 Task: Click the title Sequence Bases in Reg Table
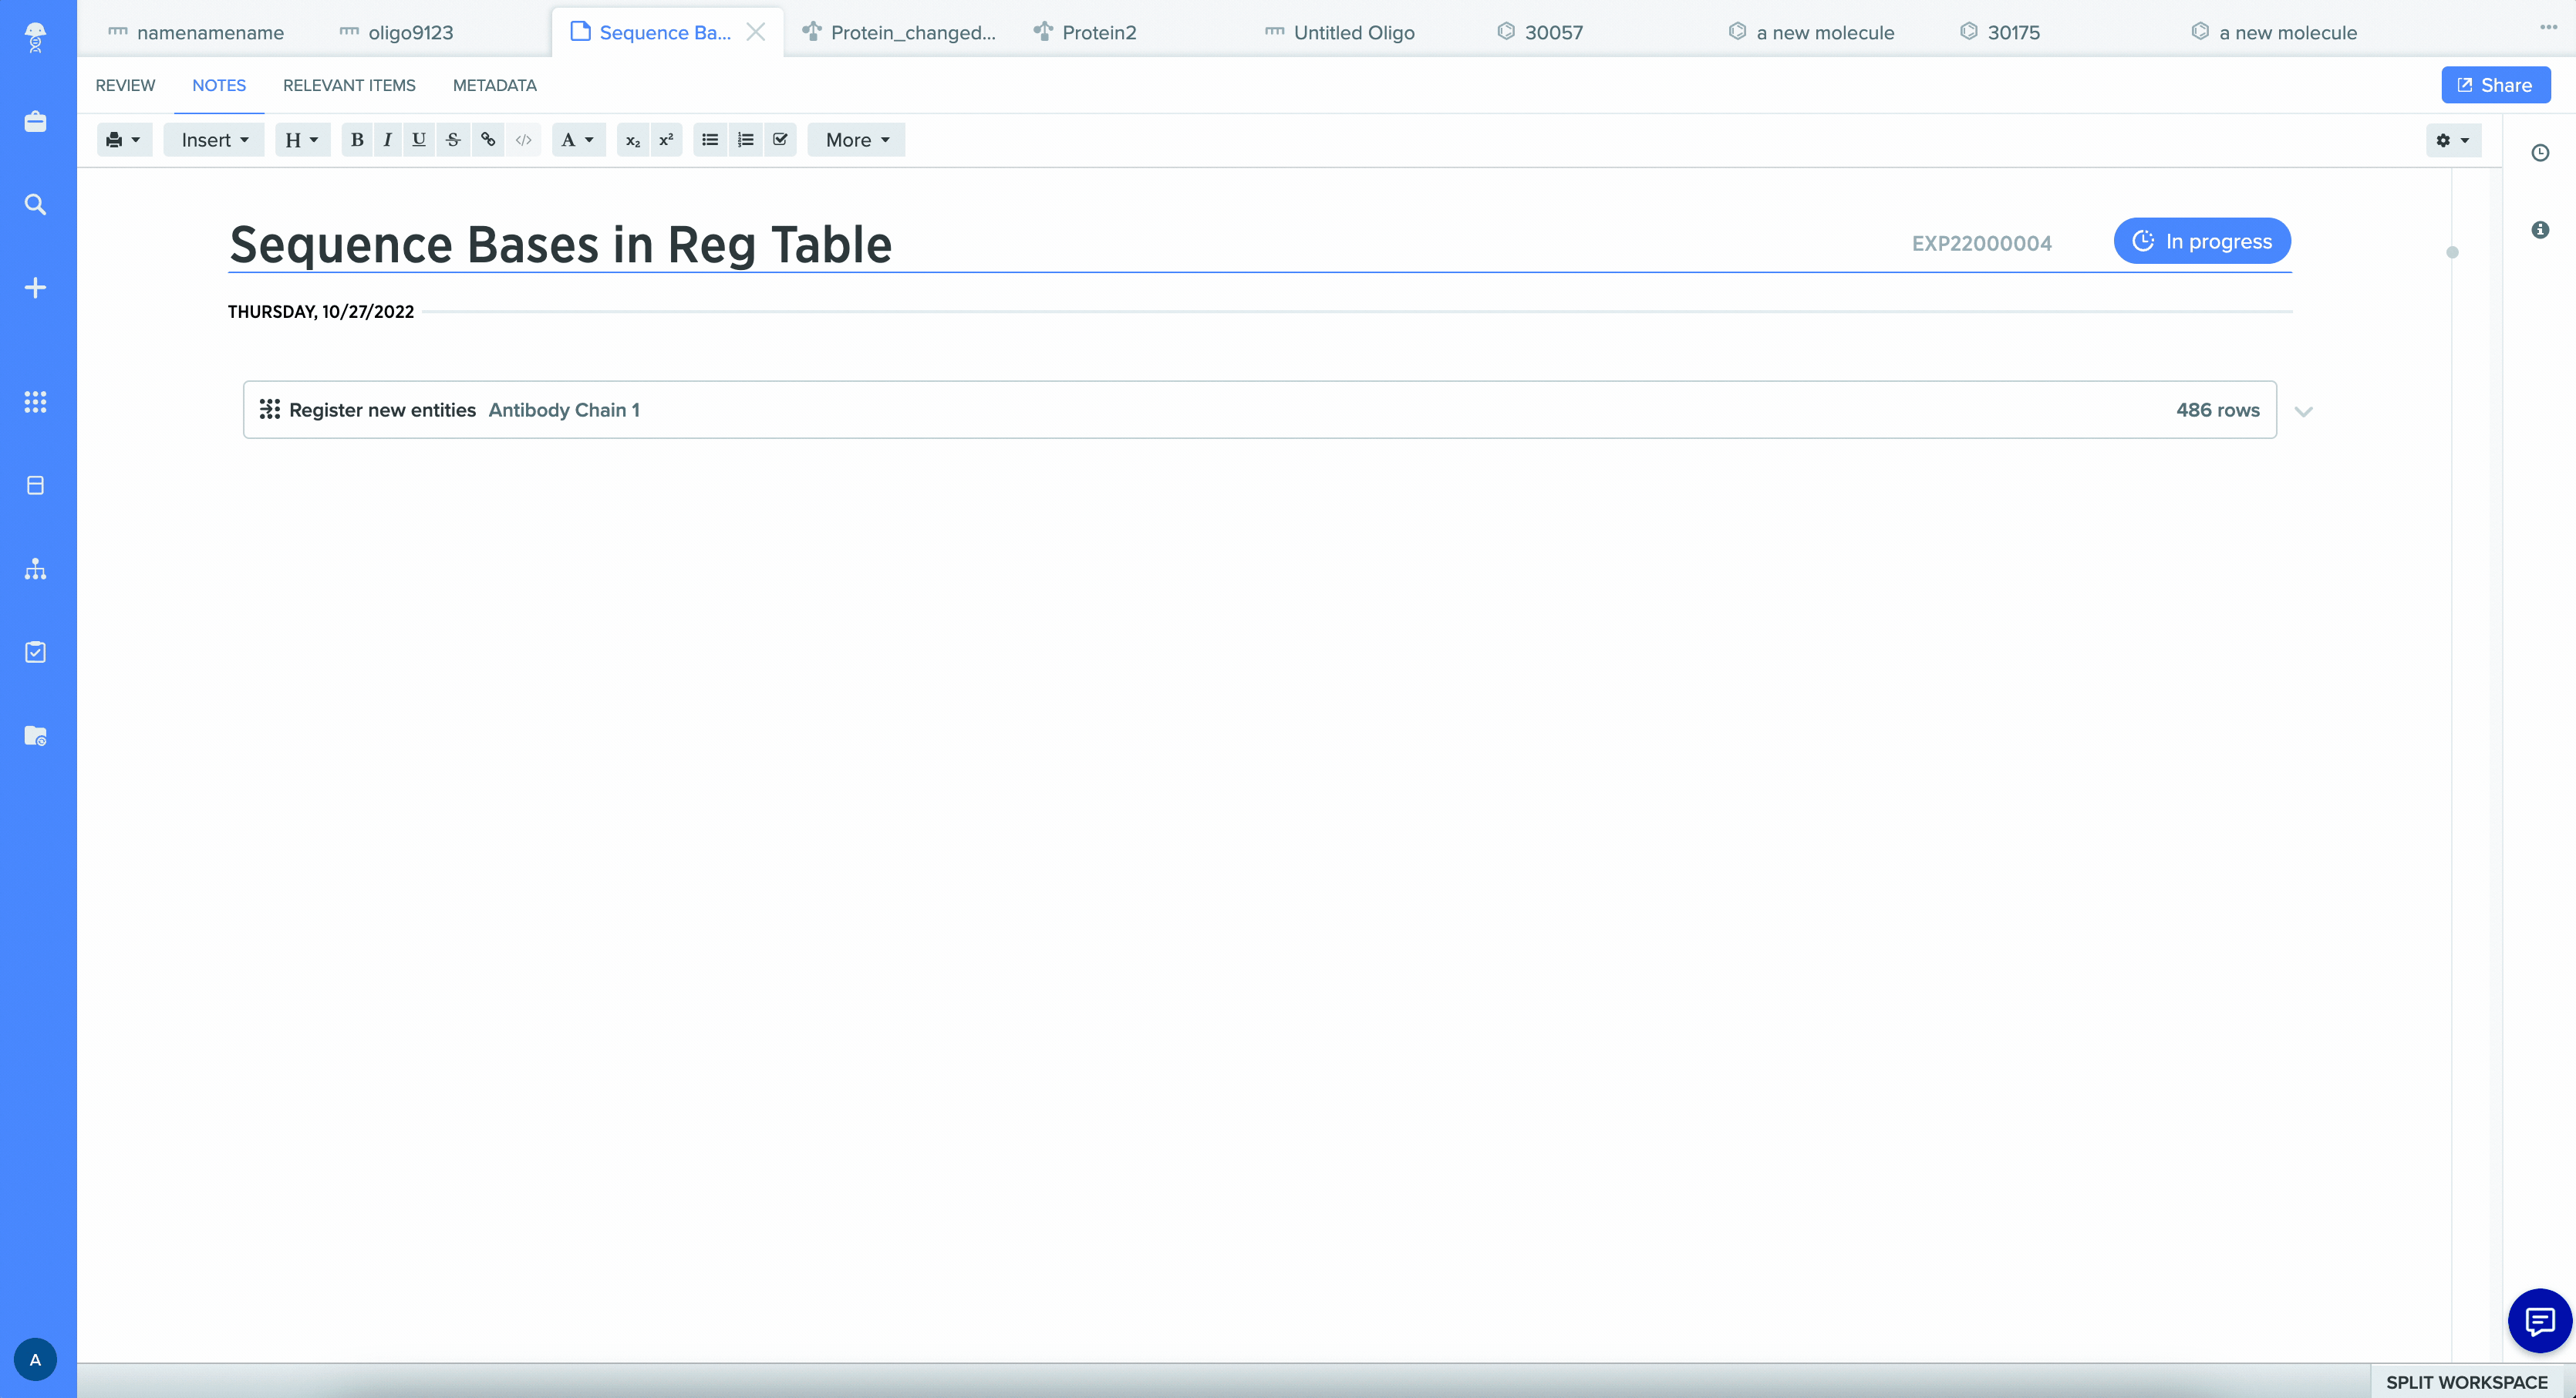point(560,244)
